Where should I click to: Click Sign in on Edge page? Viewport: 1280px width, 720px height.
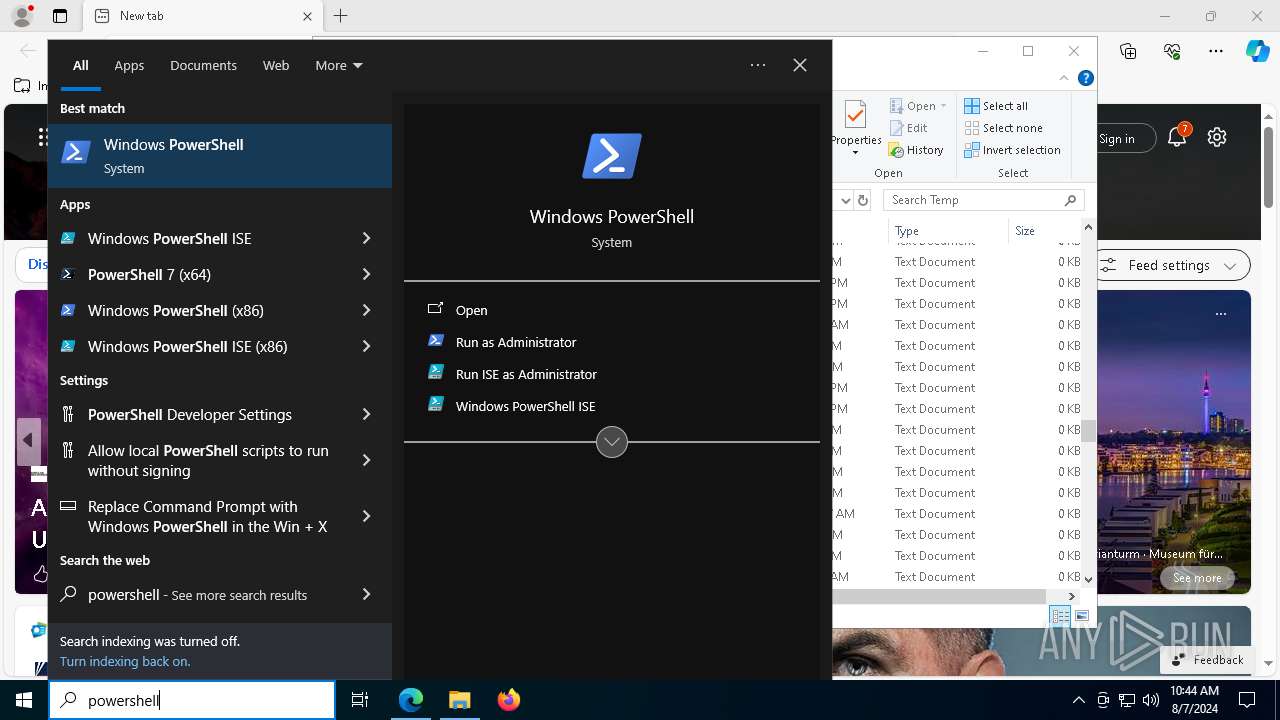click(x=1116, y=139)
